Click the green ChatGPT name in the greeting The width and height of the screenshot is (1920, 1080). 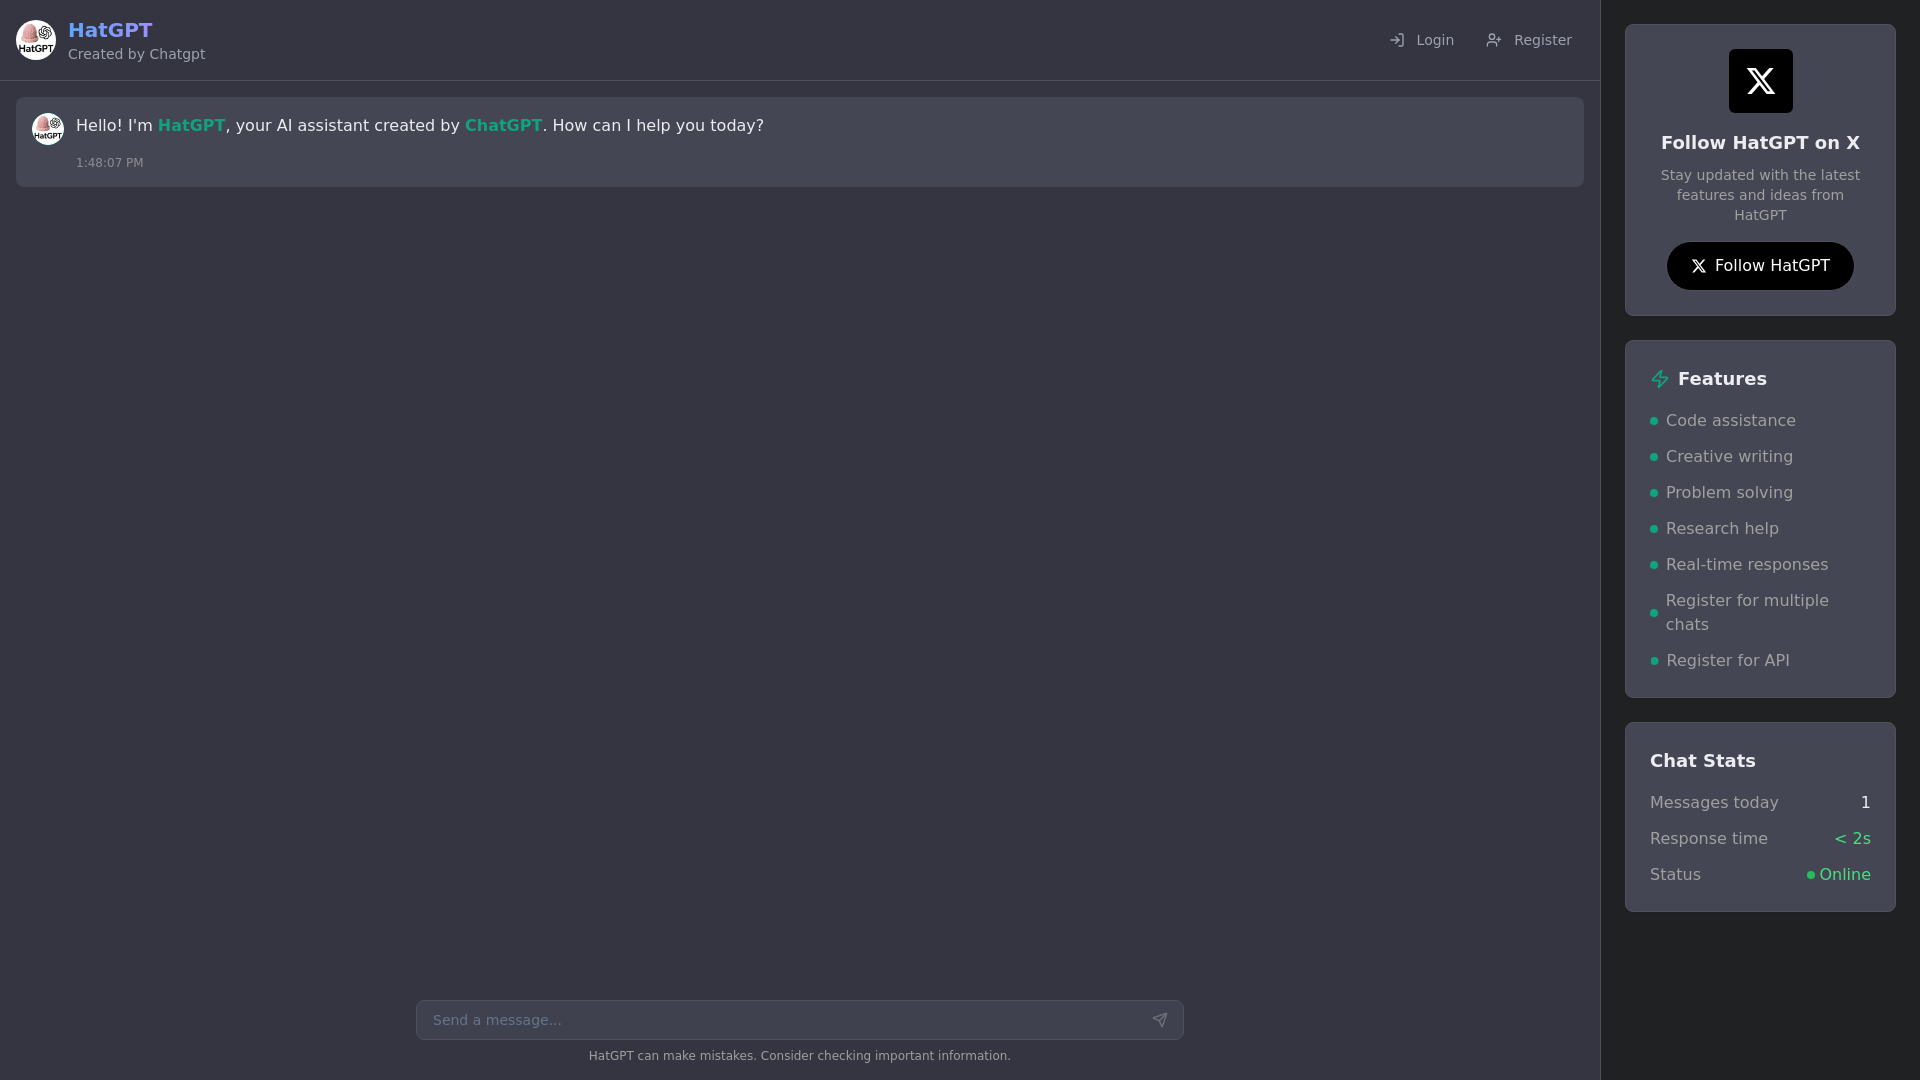(x=503, y=126)
